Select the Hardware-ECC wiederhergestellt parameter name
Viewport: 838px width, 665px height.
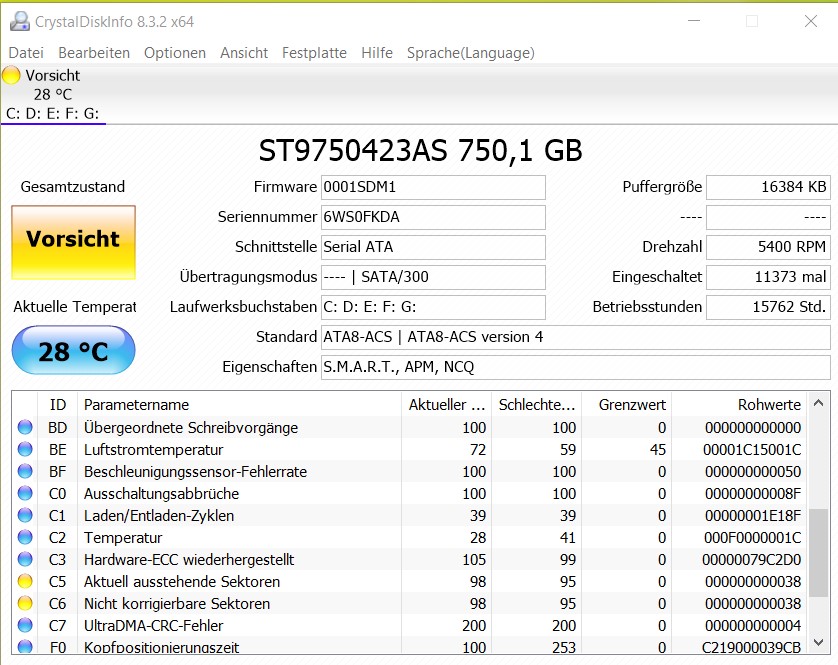click(189, 560)
